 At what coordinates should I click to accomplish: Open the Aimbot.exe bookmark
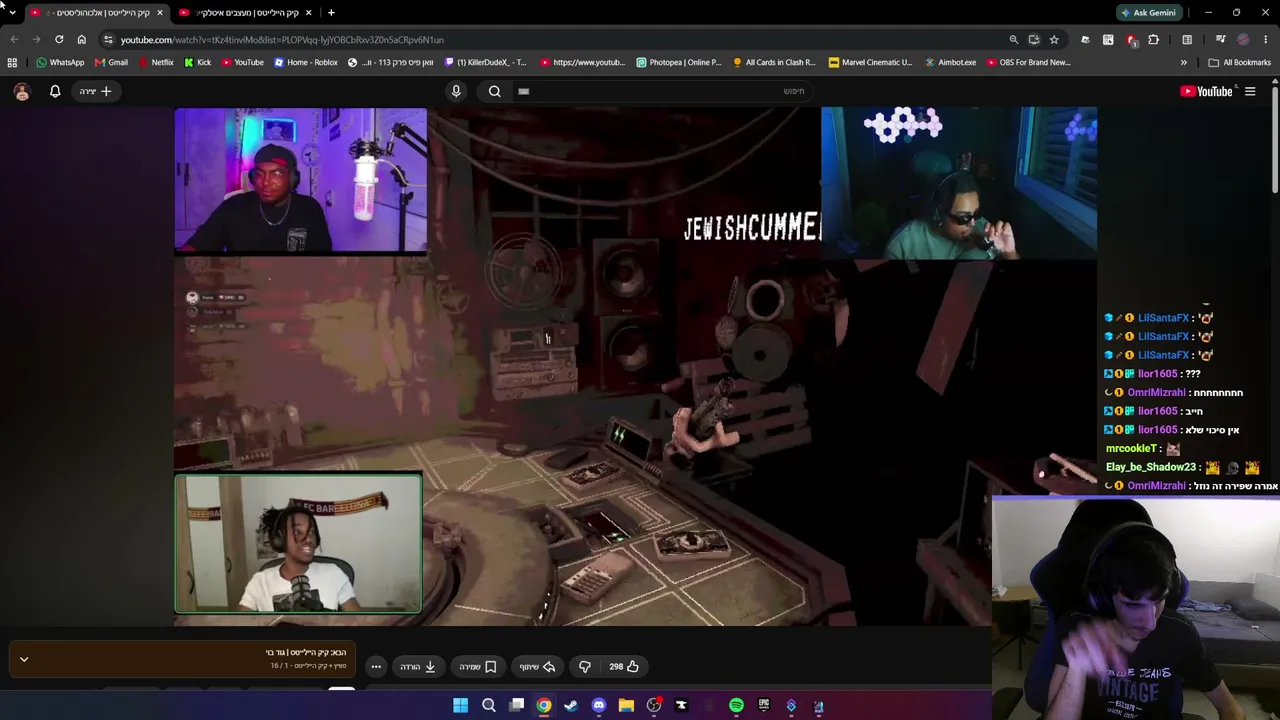[x=950, y=62]
